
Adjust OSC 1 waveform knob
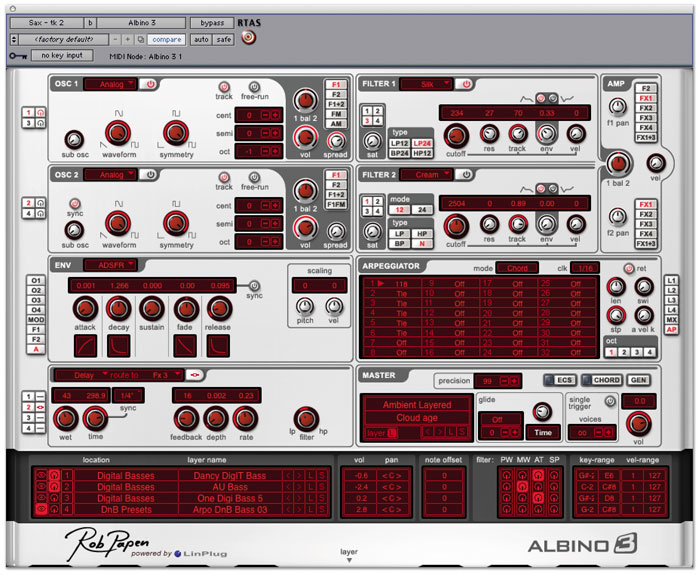118,133
